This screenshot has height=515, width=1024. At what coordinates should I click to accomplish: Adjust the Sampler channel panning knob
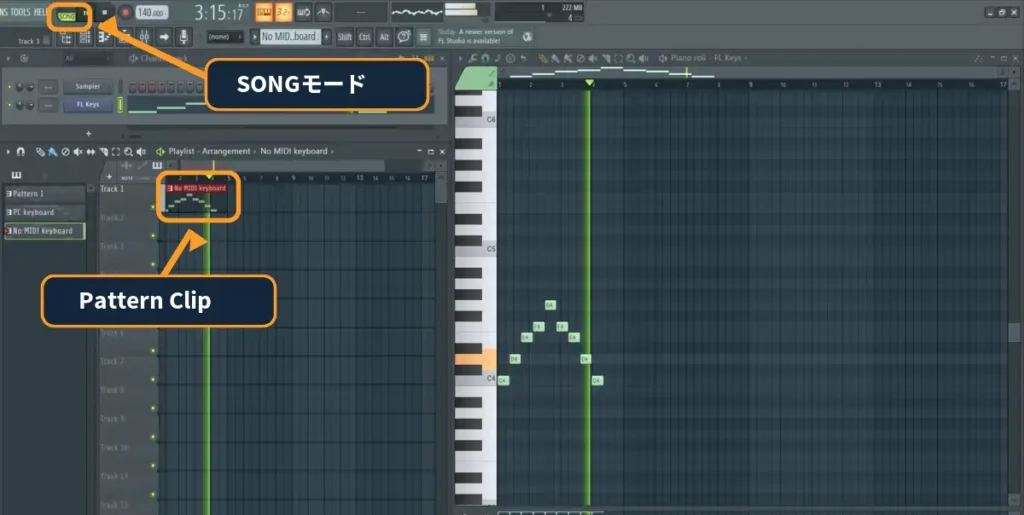click(20, 87)
